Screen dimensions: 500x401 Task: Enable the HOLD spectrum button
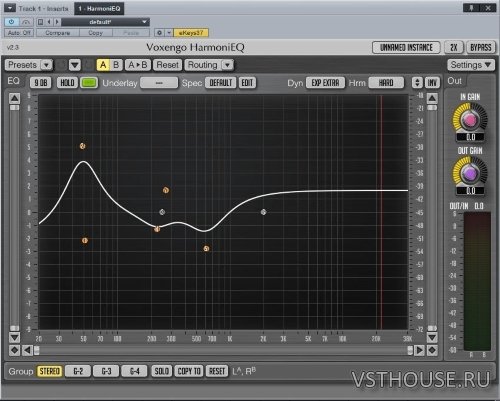[67, 83]
